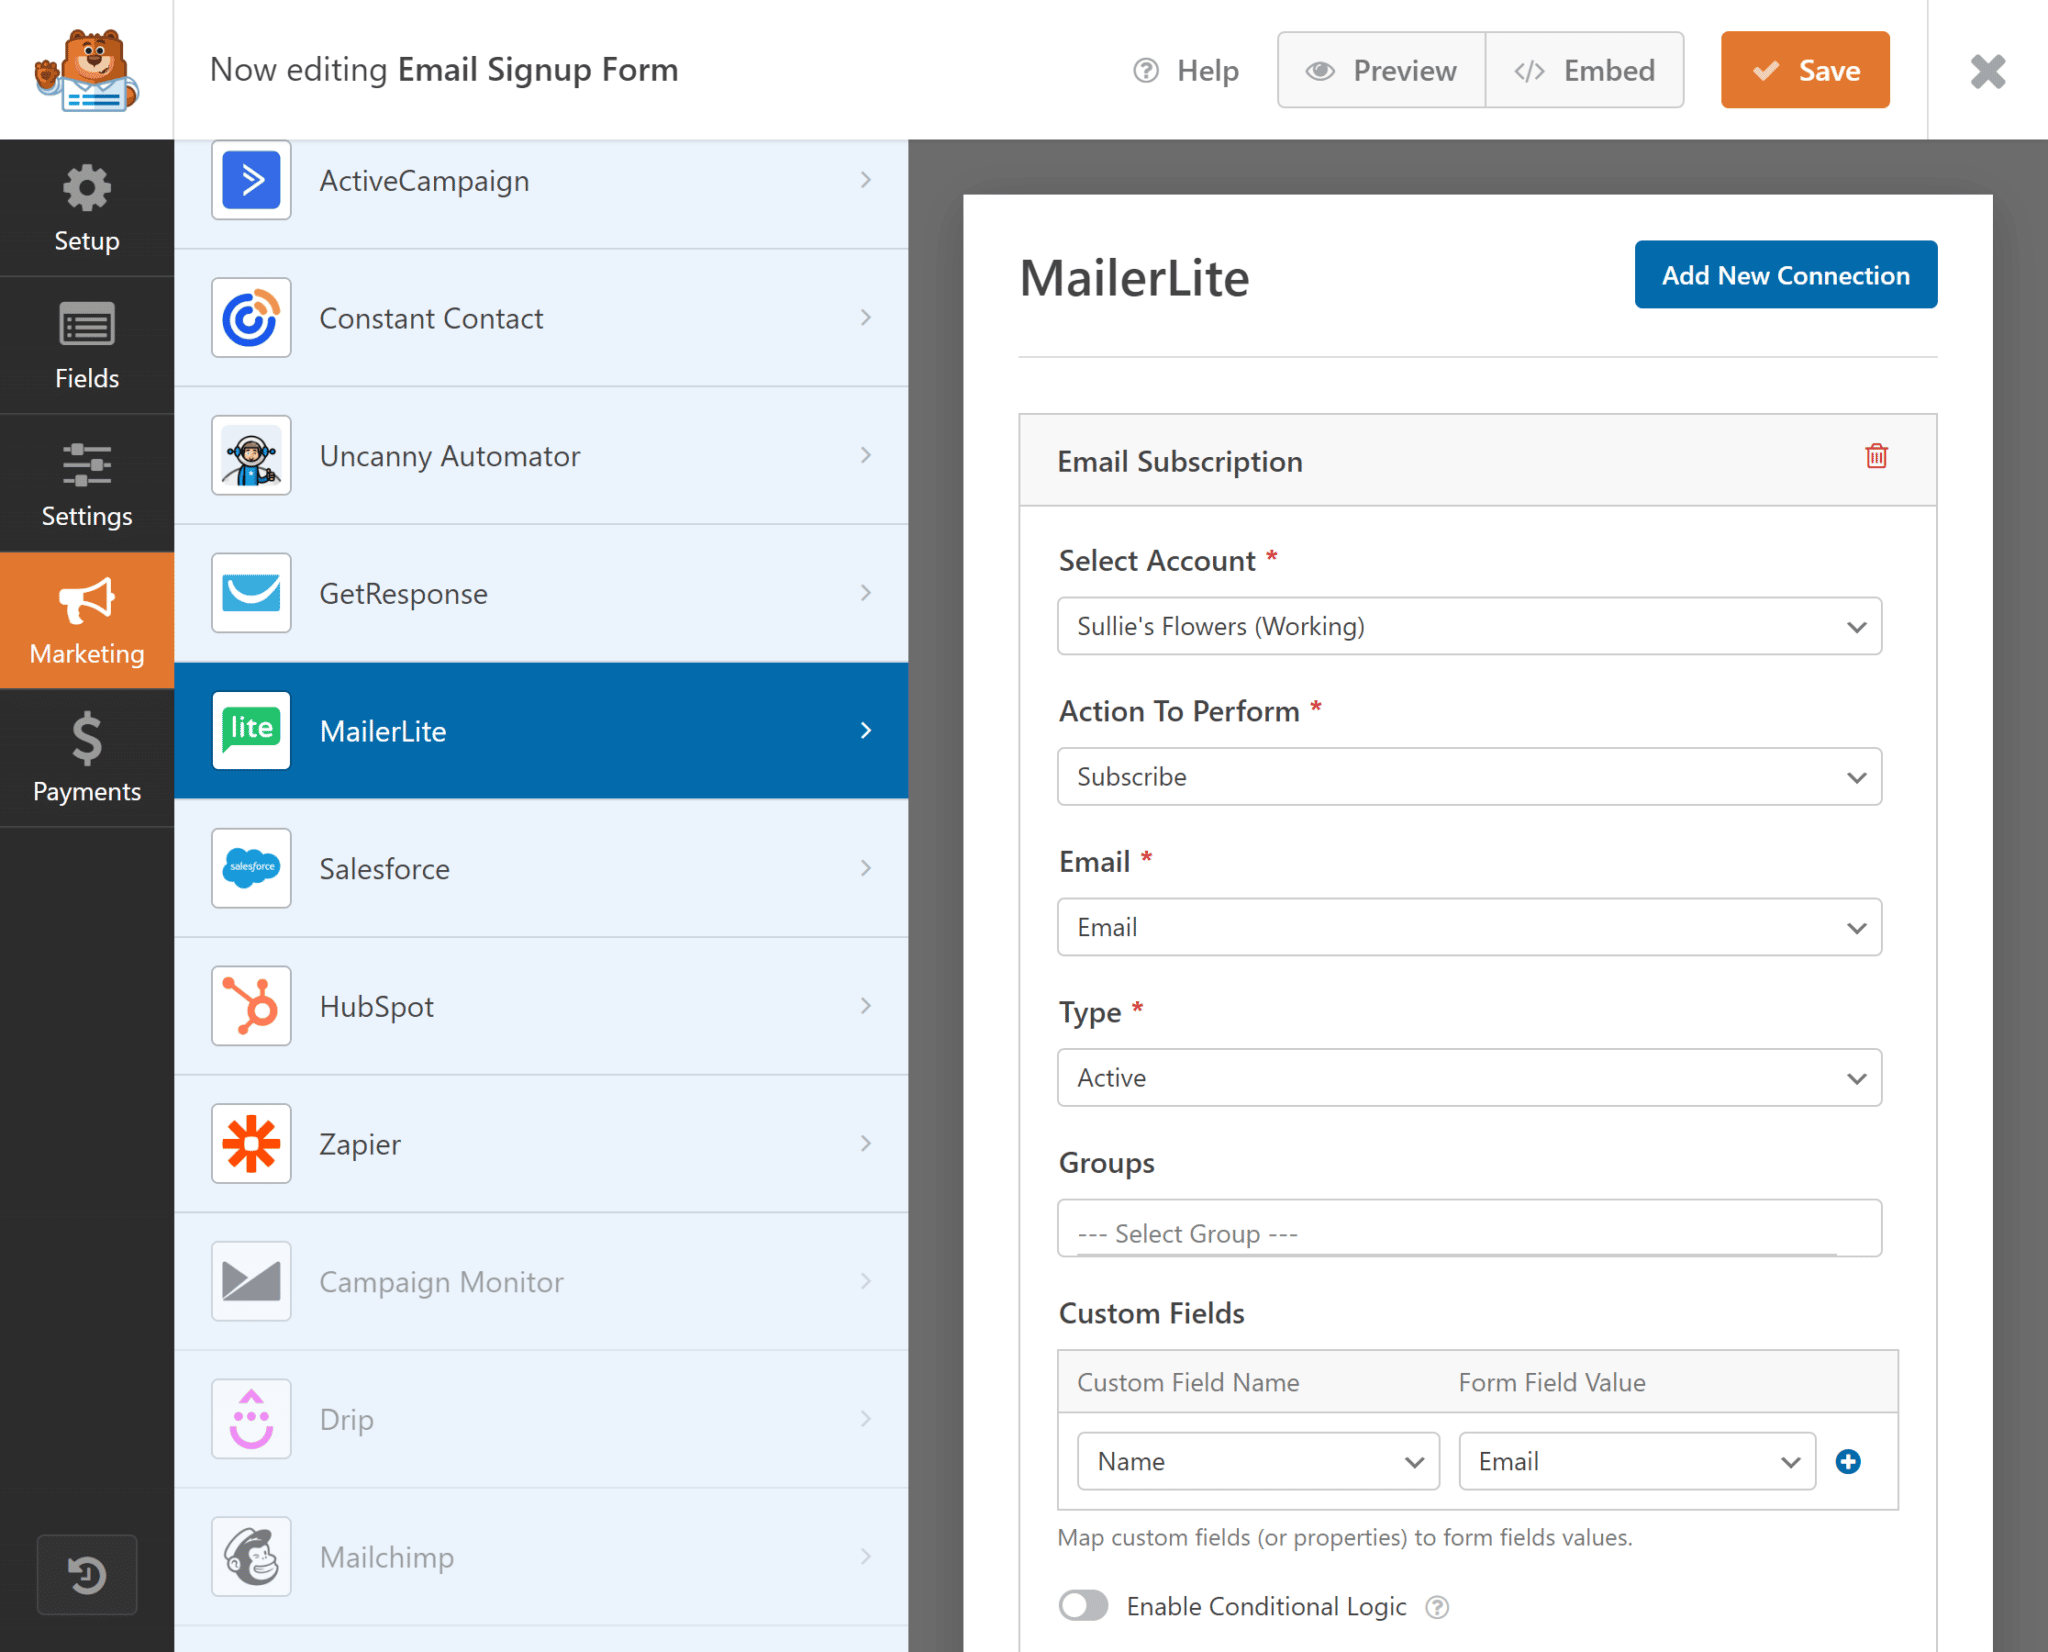Open the Zapier integration

(250, 1143)
